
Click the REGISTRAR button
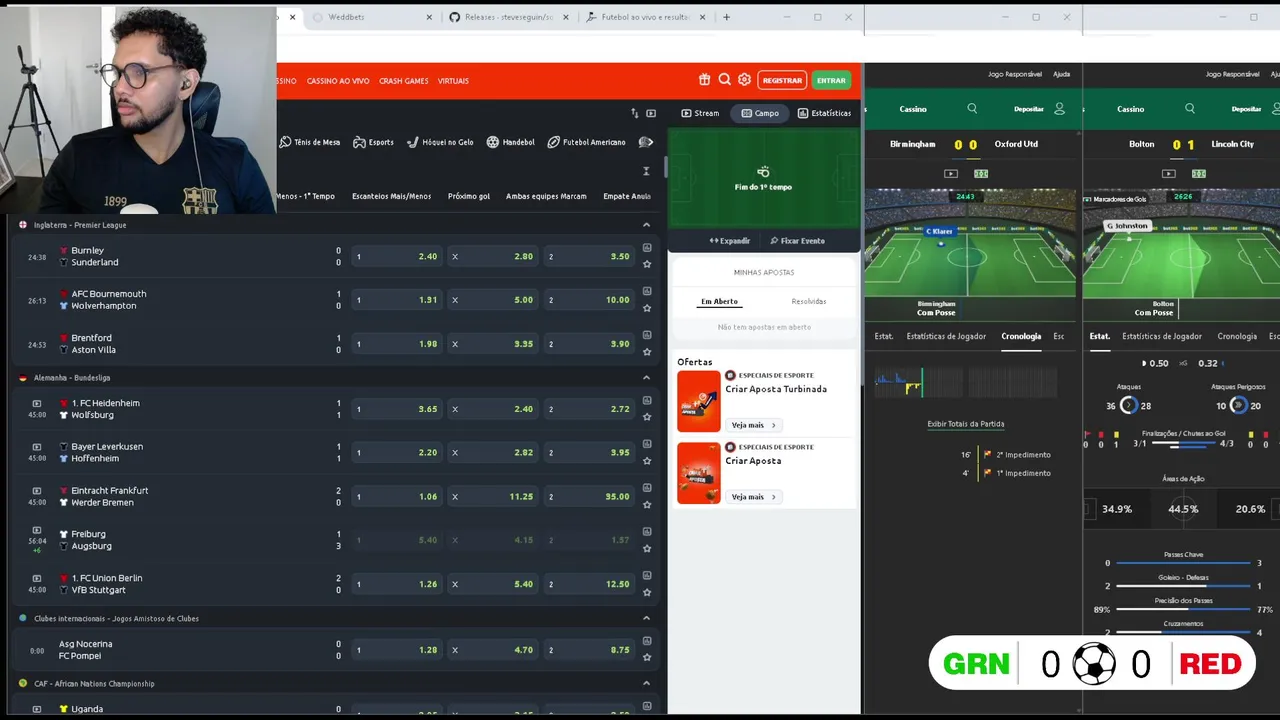click(x=782, y=80)
